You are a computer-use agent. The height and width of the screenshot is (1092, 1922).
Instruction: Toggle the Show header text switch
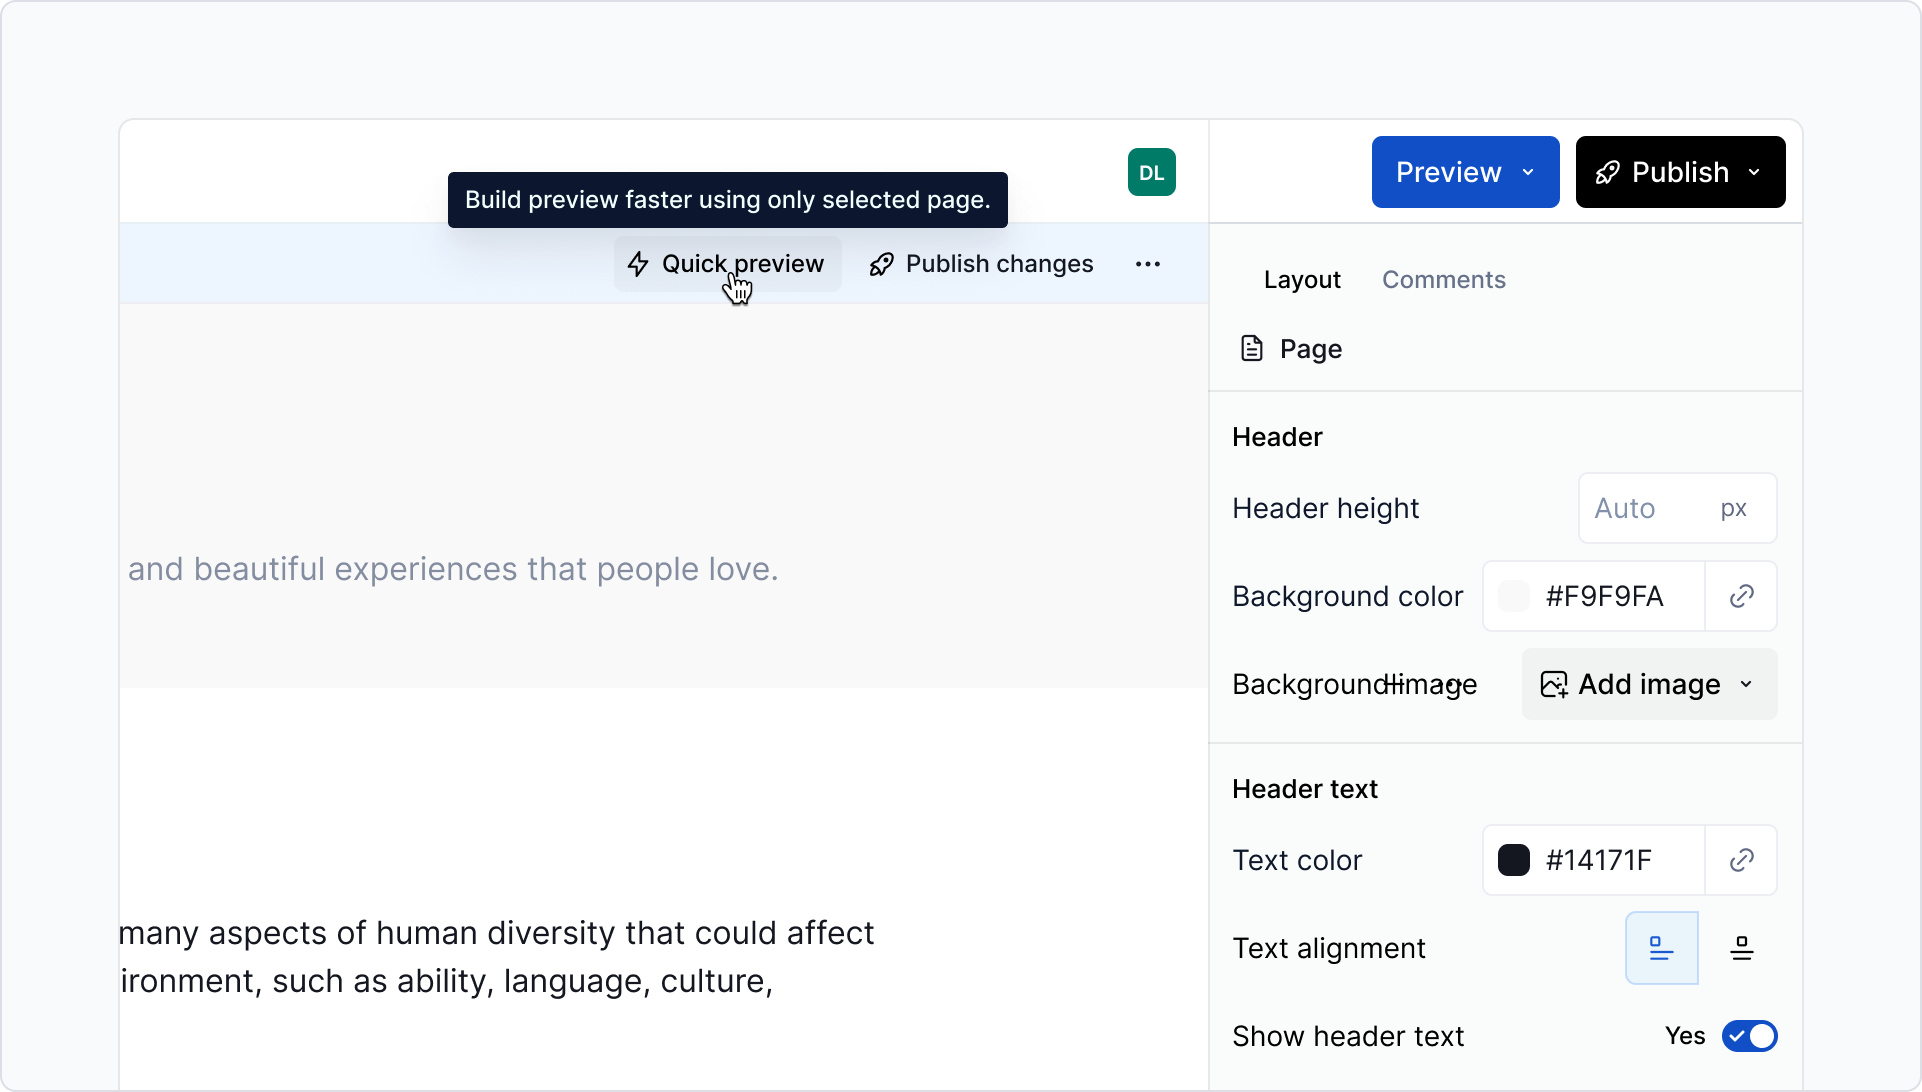point(1749,1036)
